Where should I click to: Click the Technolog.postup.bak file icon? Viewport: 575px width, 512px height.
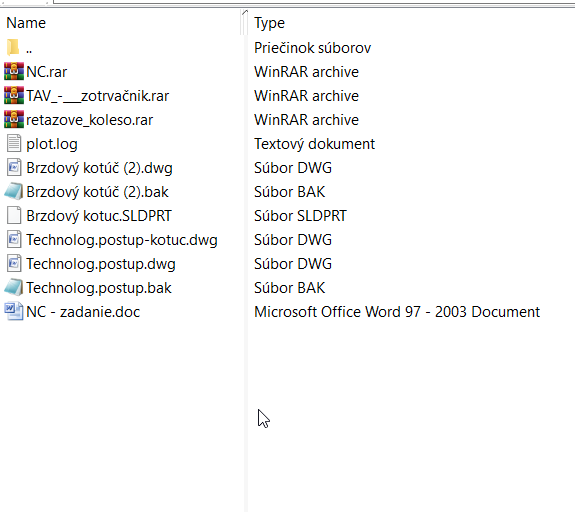tap(14, 288)
